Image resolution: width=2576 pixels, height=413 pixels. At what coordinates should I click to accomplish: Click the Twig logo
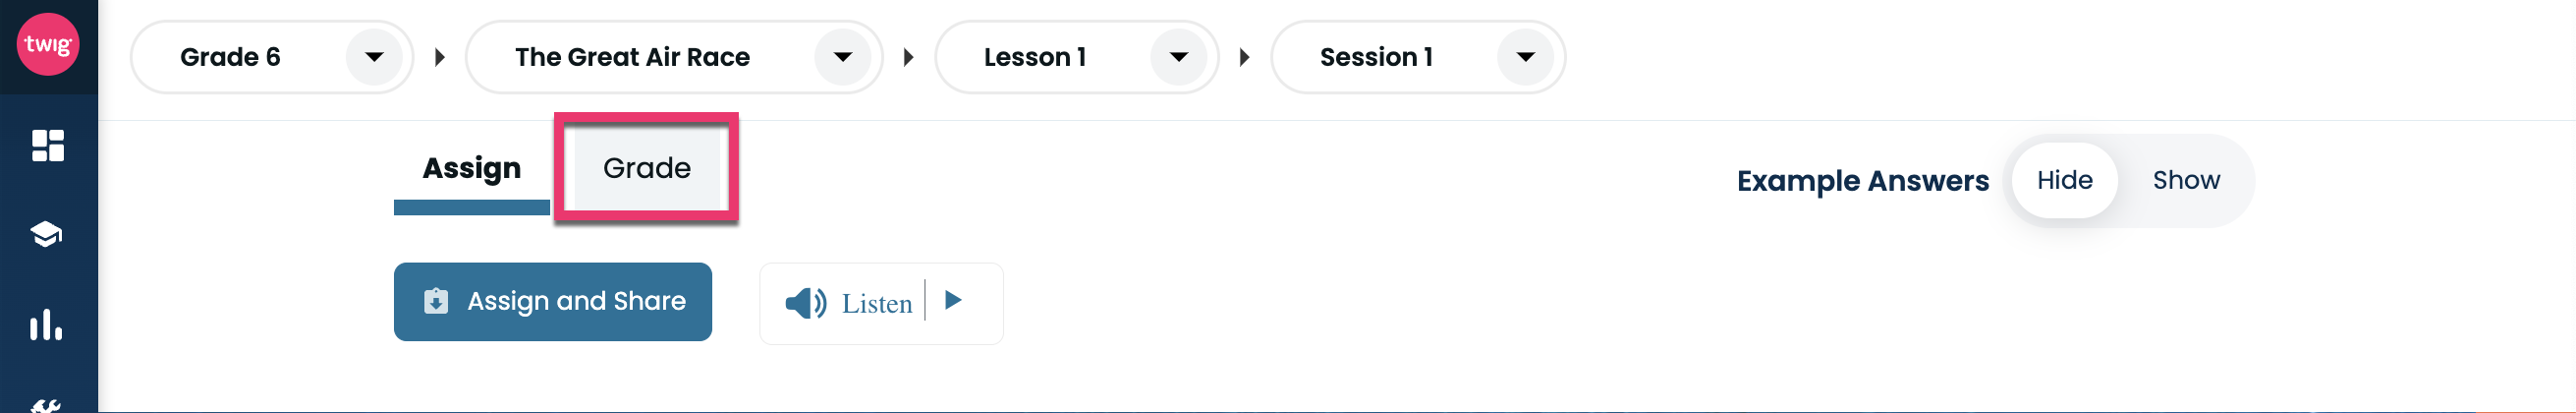47,44
